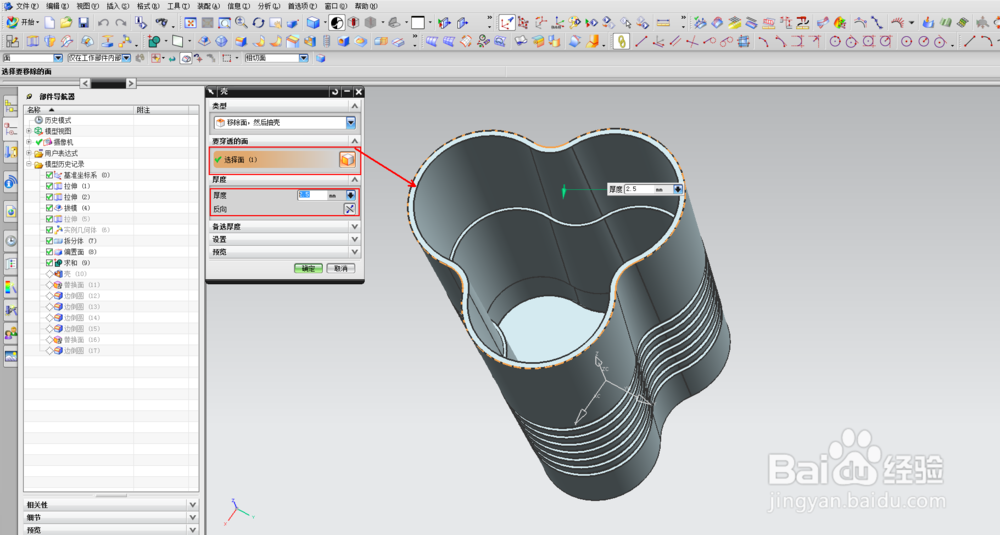Toggle checkbox for 求和 (9)
This screenshot has height=535, width=1000.
tap(49, 263)
